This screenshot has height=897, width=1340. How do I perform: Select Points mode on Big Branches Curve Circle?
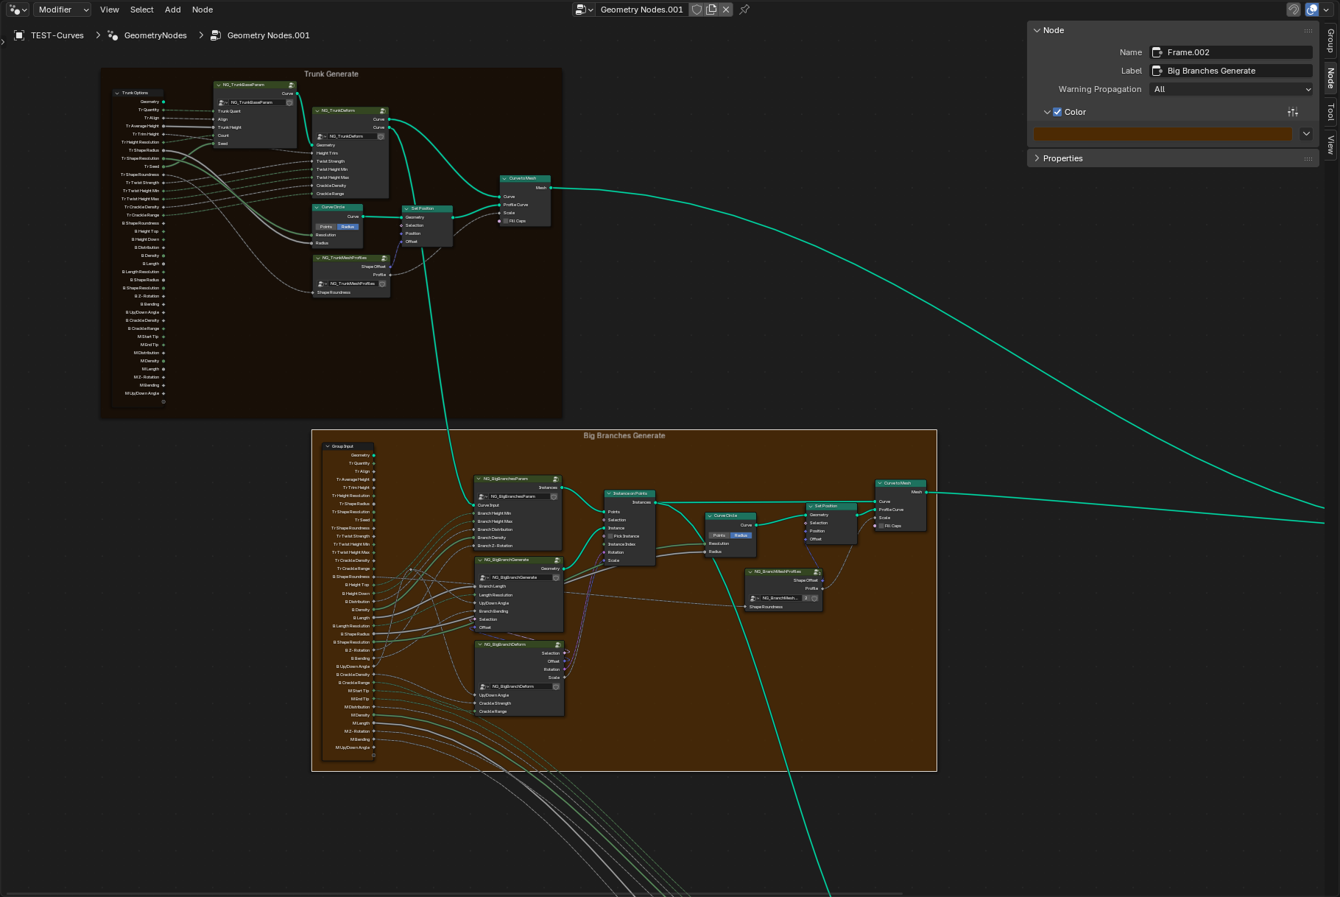coord(719,536)
